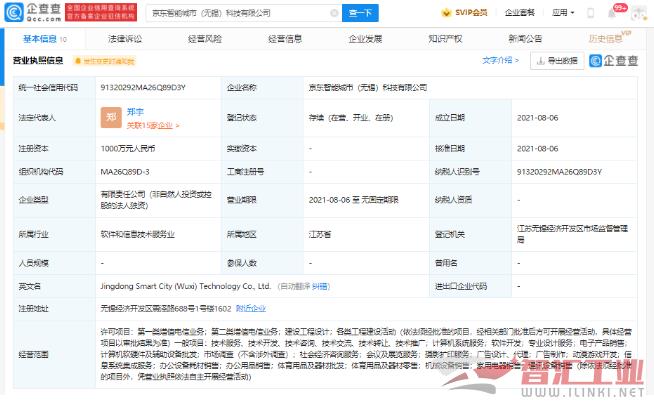654x407 pixels.
Task: Open the 附近企业 link beside address
Action: click(x=251, y=309)
